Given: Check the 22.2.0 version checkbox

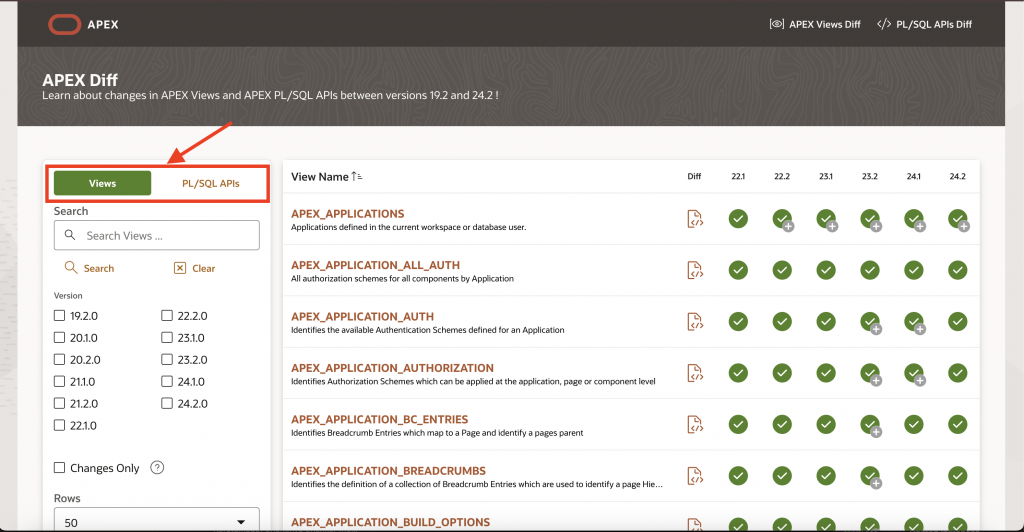Looking at the screenshot, I should click(x=167, y=316).
